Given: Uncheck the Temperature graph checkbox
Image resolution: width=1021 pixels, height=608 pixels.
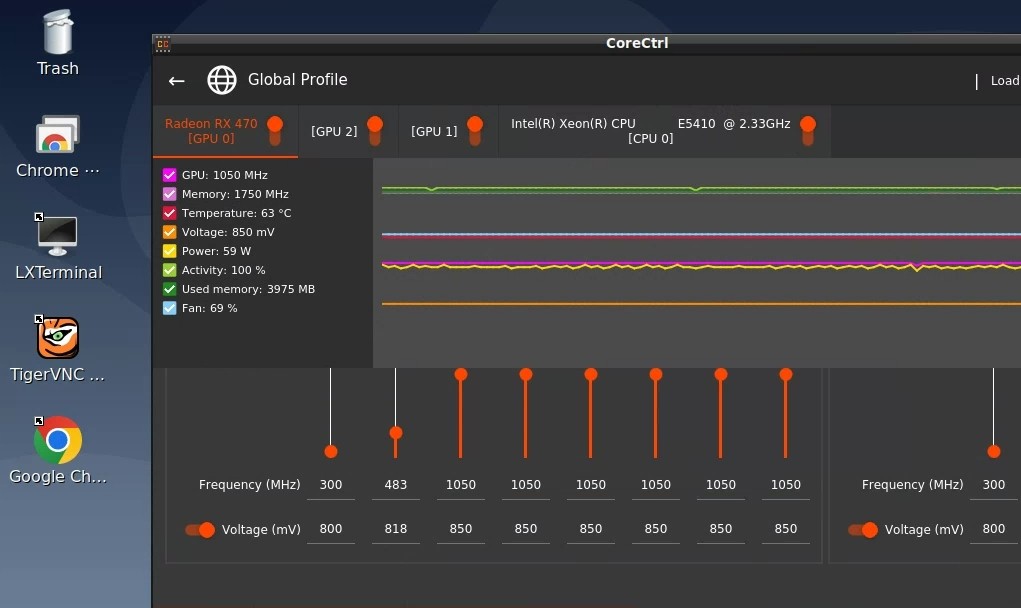Looking at the screenshot, I should pos(169,213).
